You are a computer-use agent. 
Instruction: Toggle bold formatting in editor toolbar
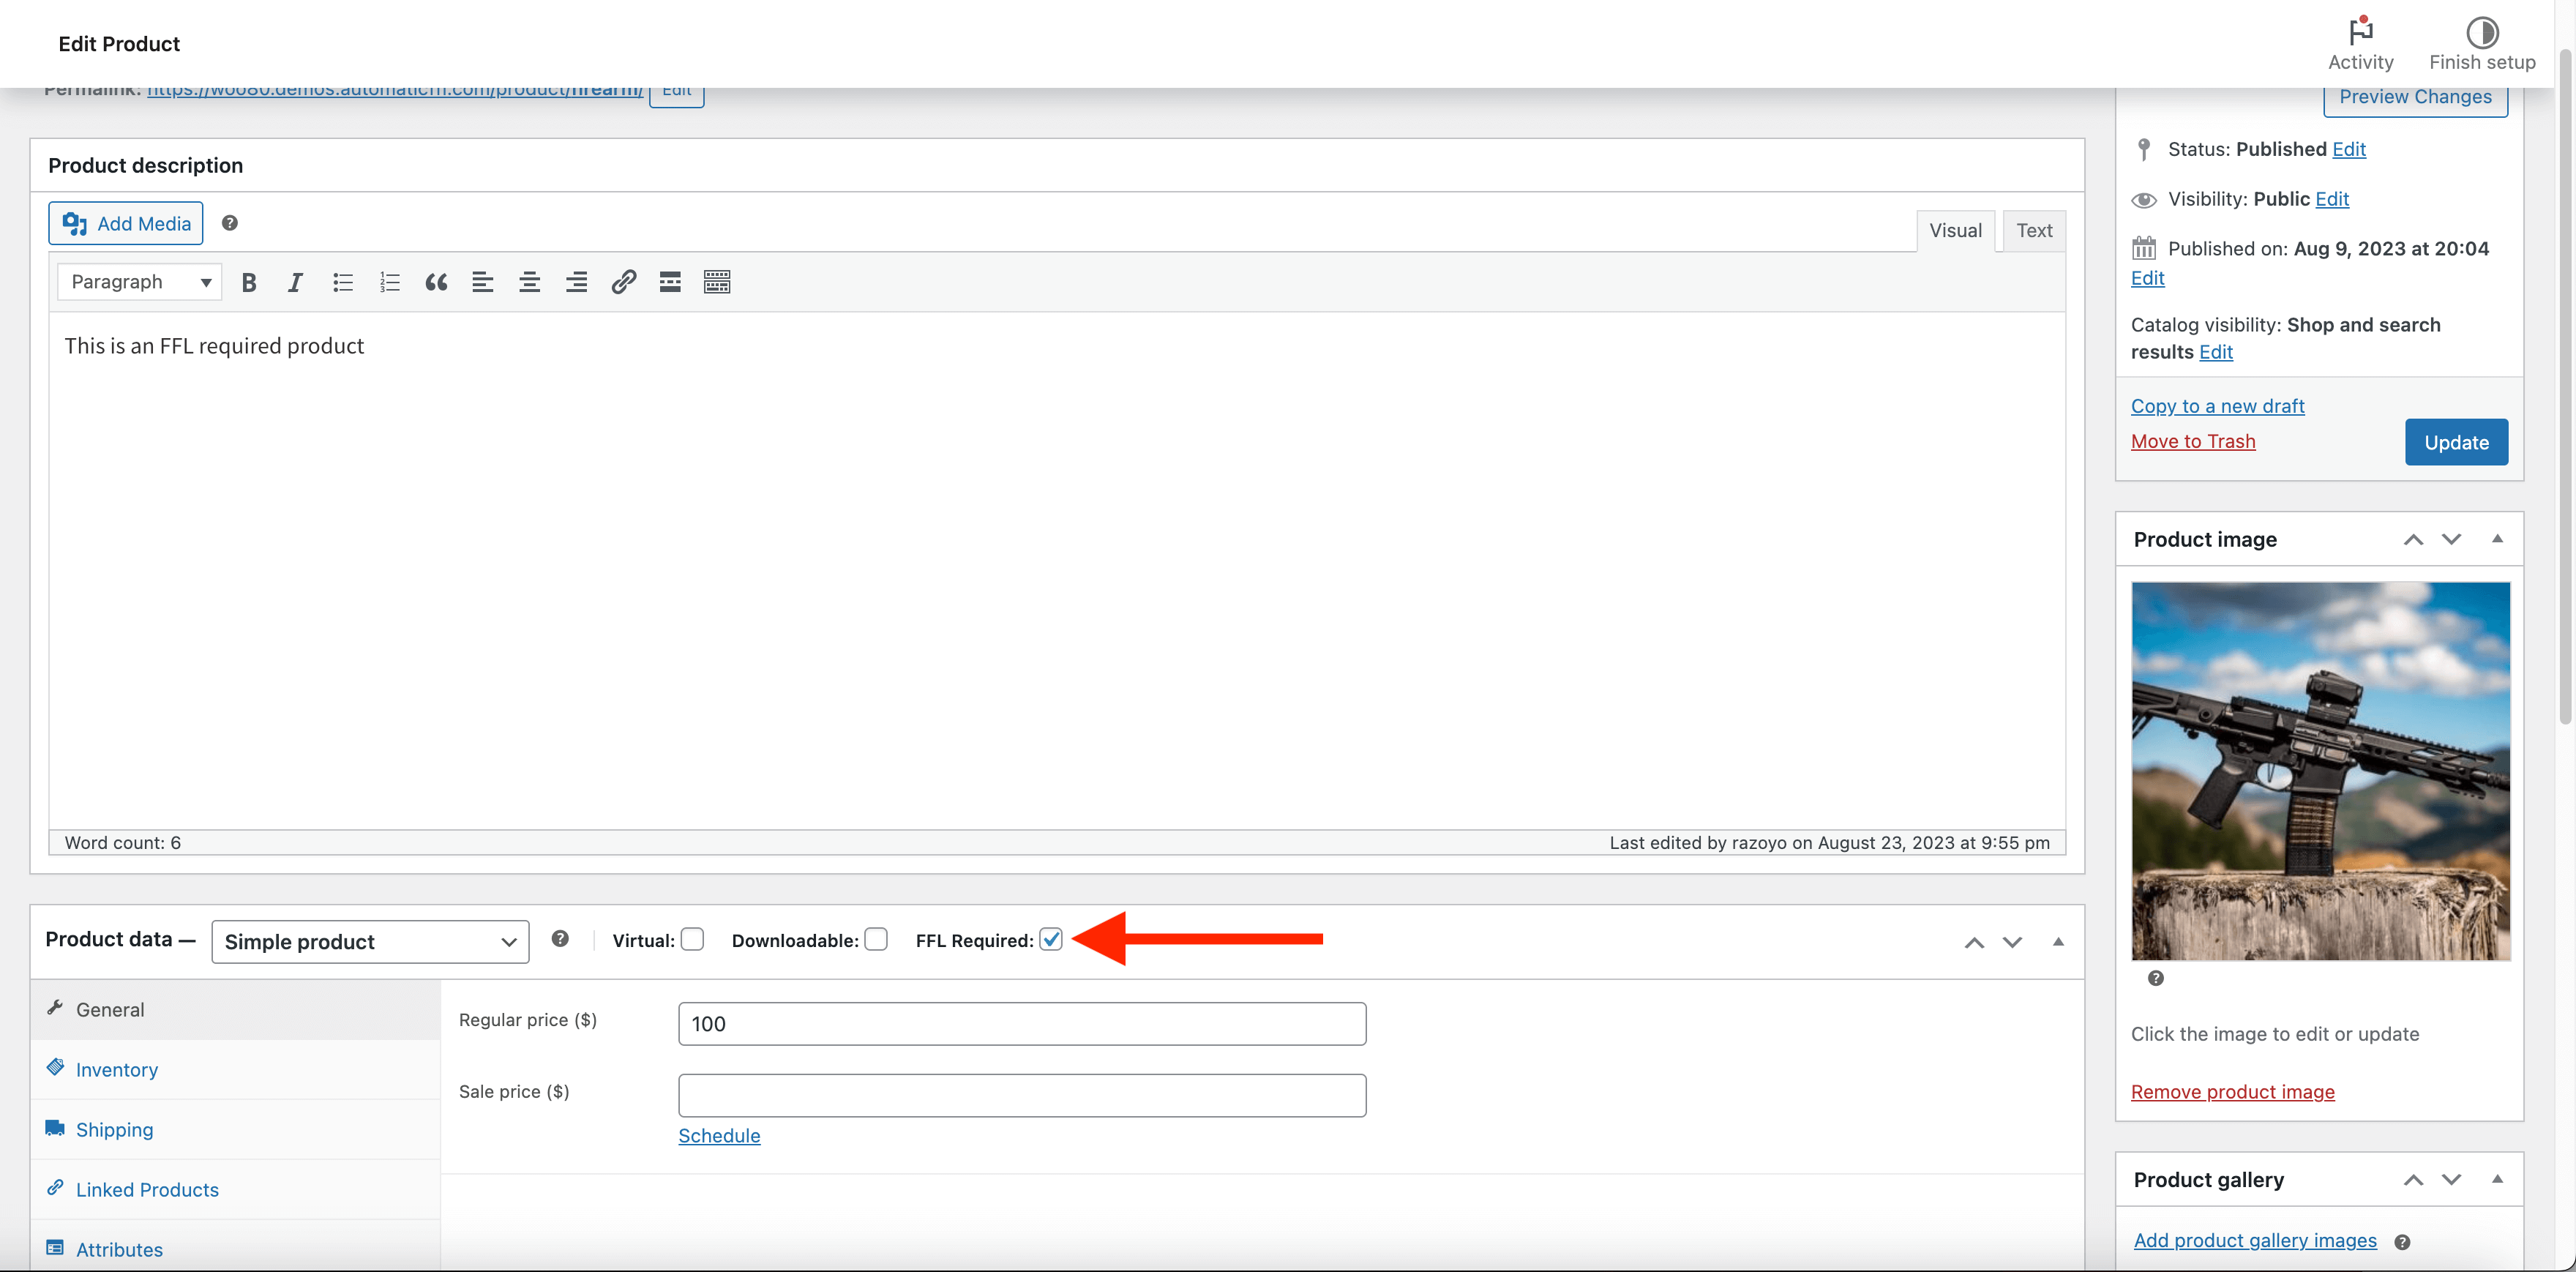coord(249,283)
